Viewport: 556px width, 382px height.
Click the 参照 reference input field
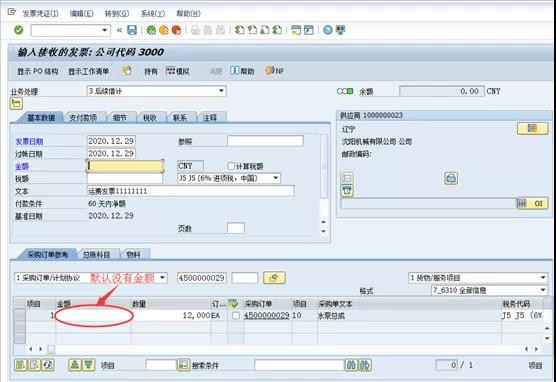pos(265,141)
